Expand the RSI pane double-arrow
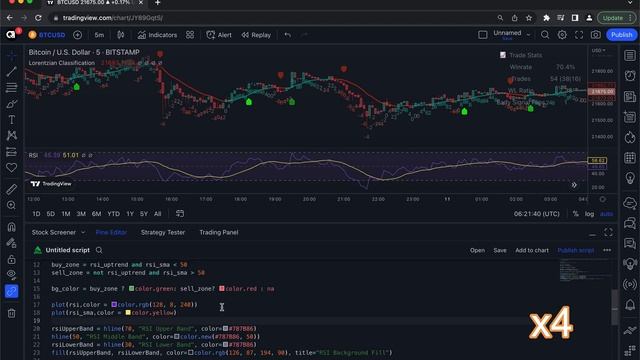640x360 pixels. pyautogui.click(x=574, y=185)
